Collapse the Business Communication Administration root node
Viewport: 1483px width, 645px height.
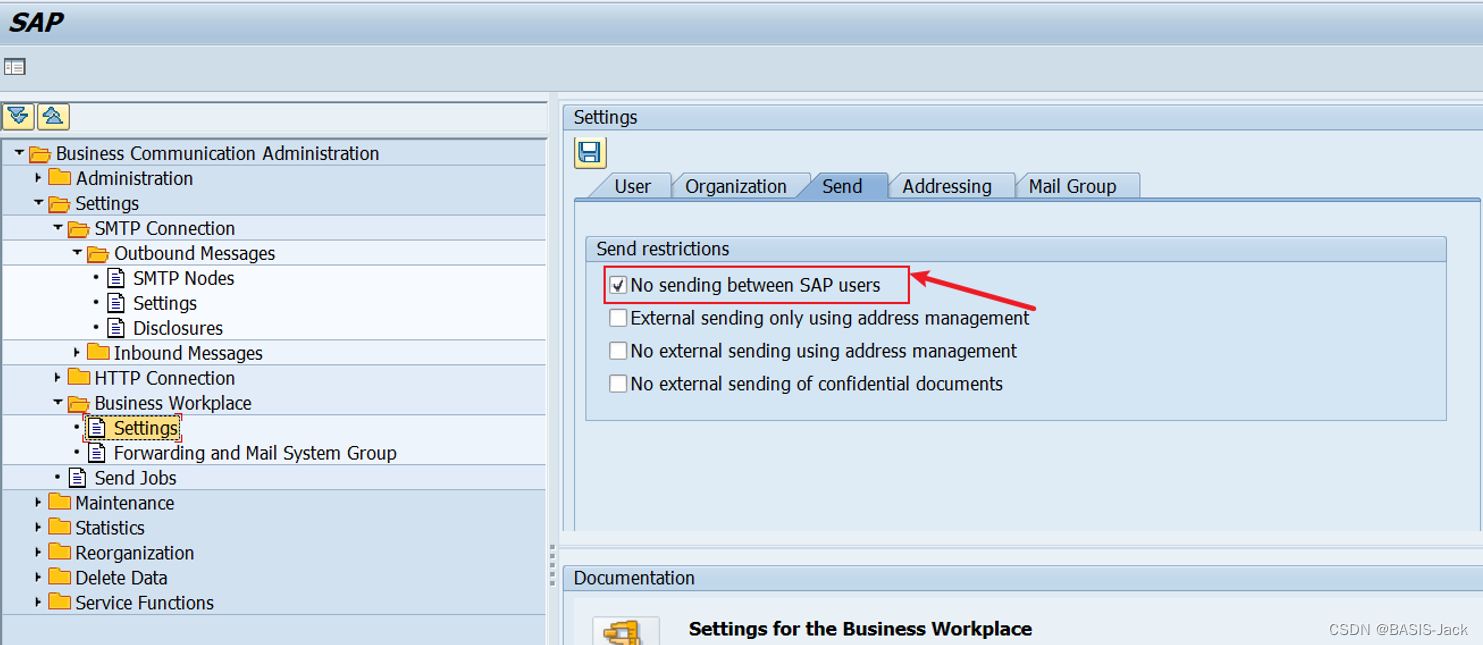point(19,153)
